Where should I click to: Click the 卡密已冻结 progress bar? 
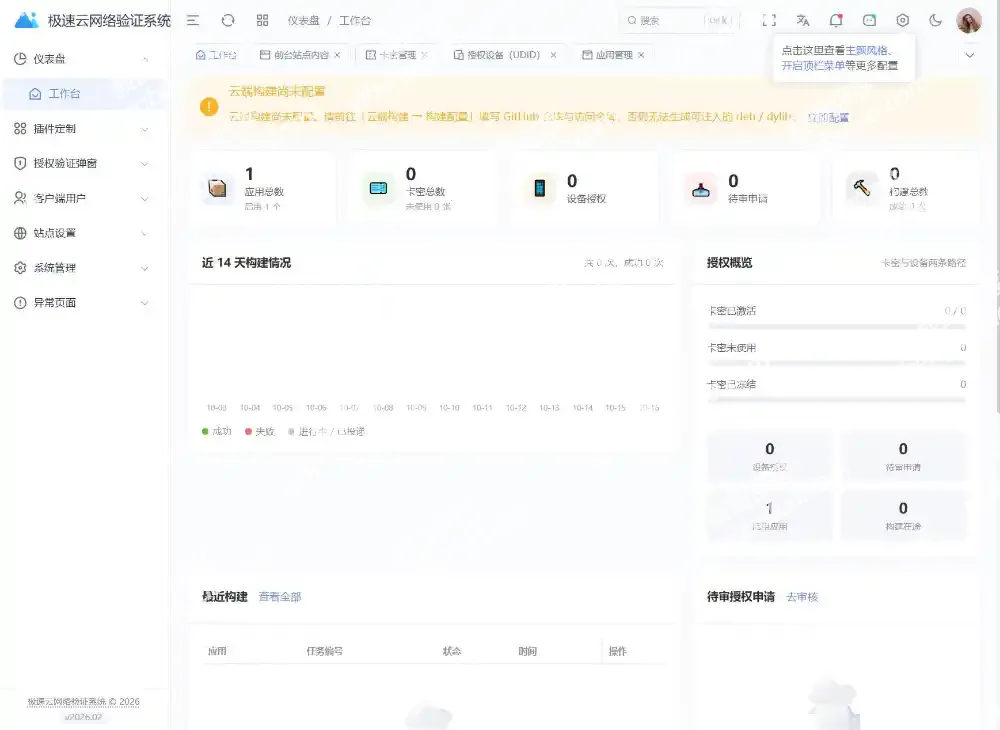point(837,400)
